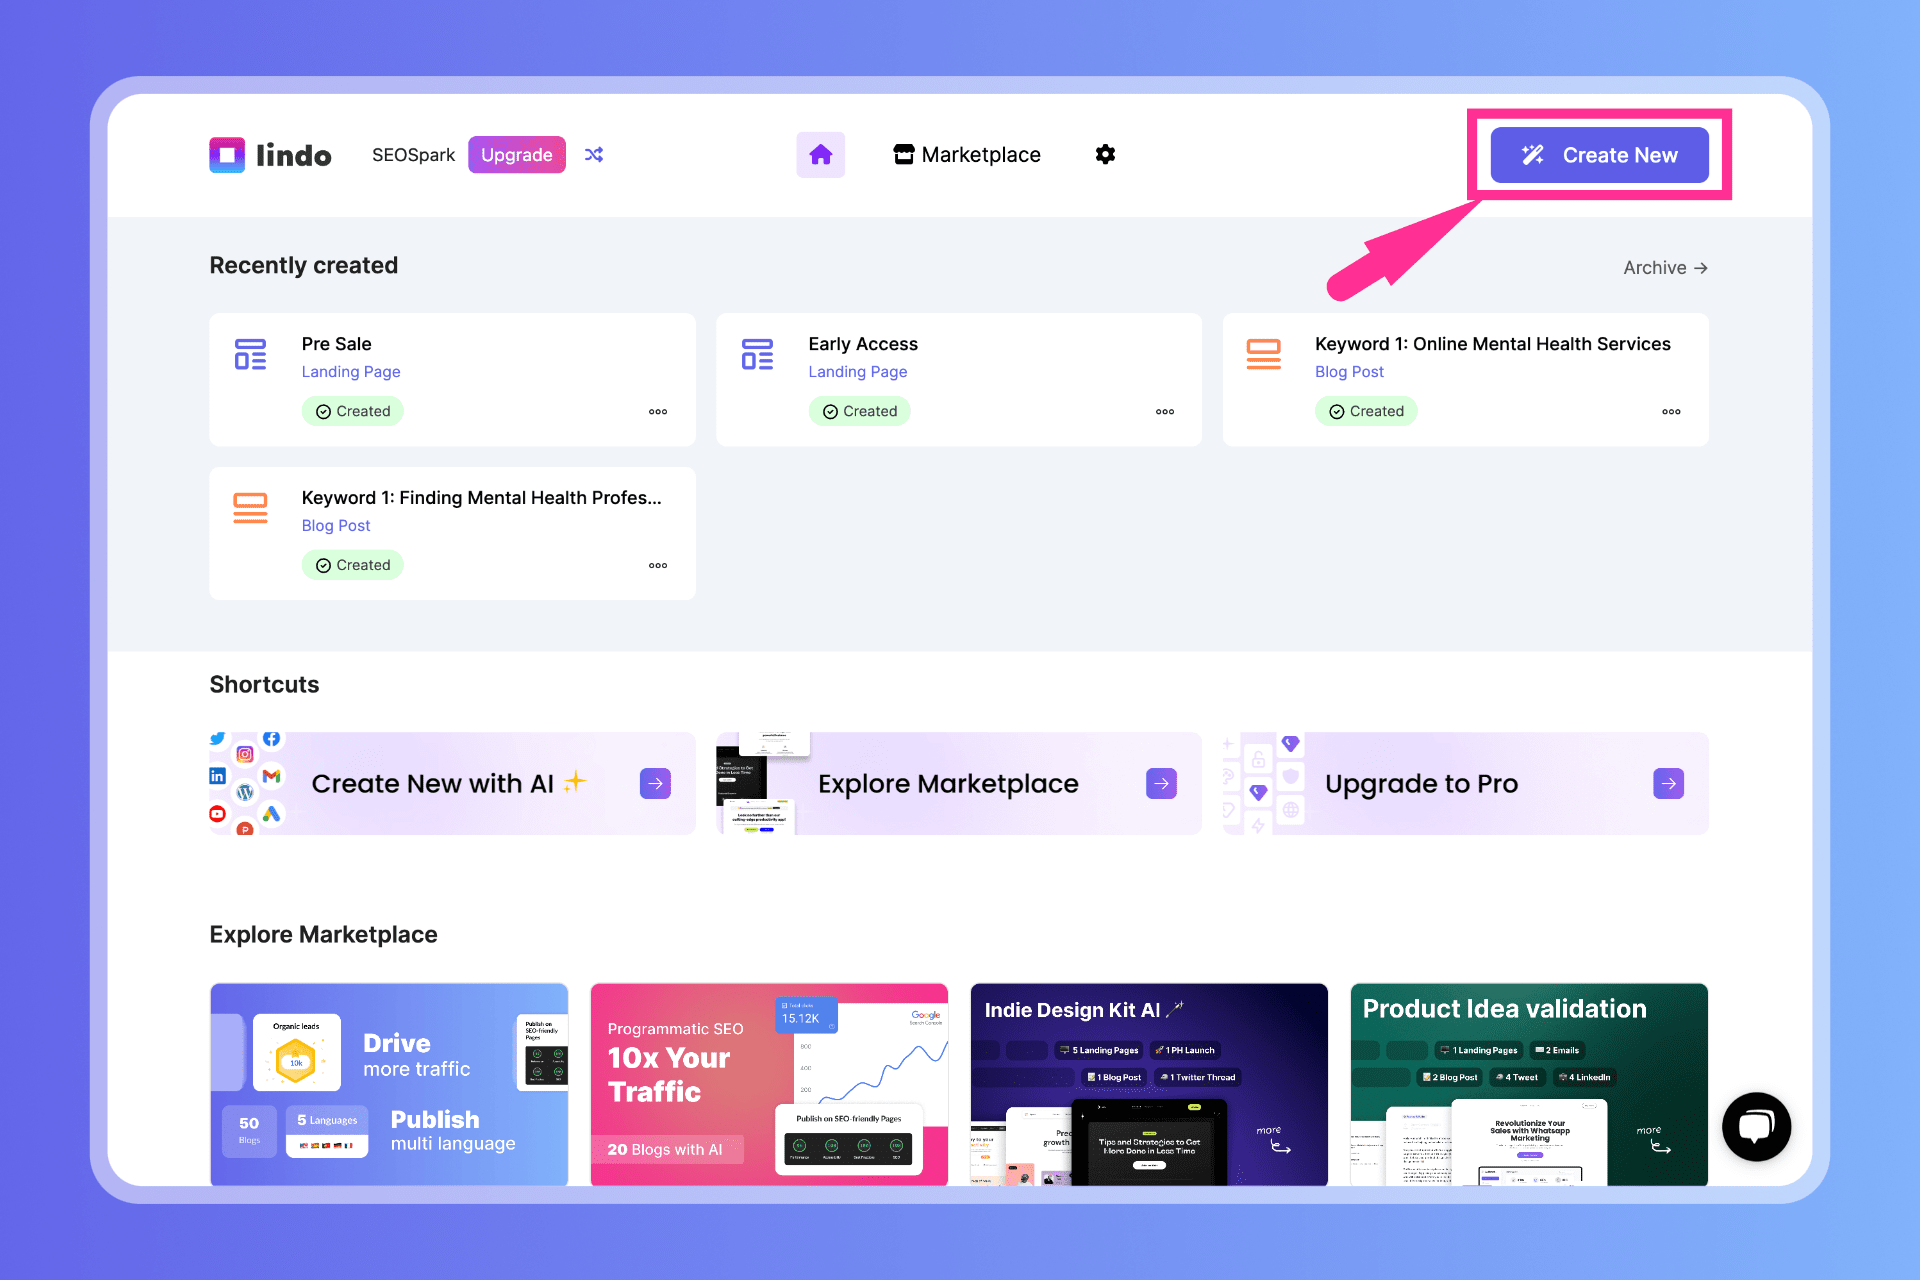Open the chat support bubble
The image size is (1920, 1280).
click(1755, 1127)
